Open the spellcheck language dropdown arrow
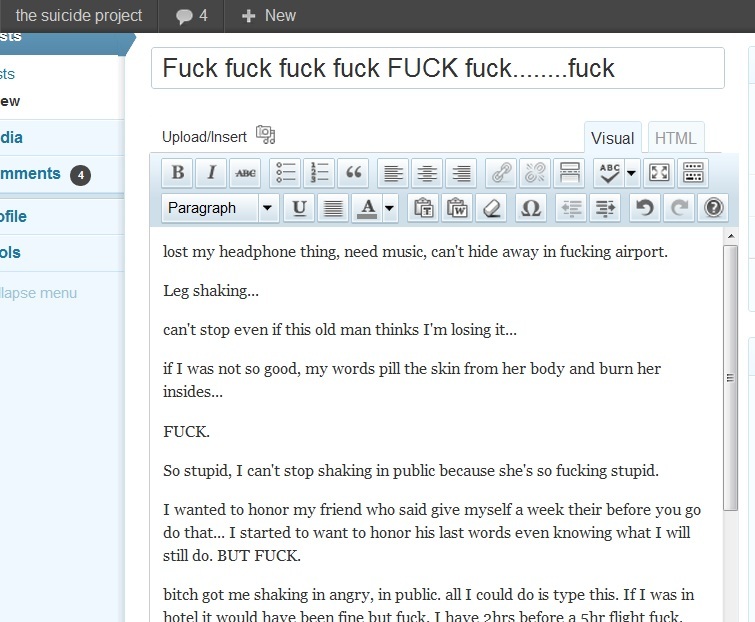Image resolution: width=755 pixels, height=622 pixels. 632,172
